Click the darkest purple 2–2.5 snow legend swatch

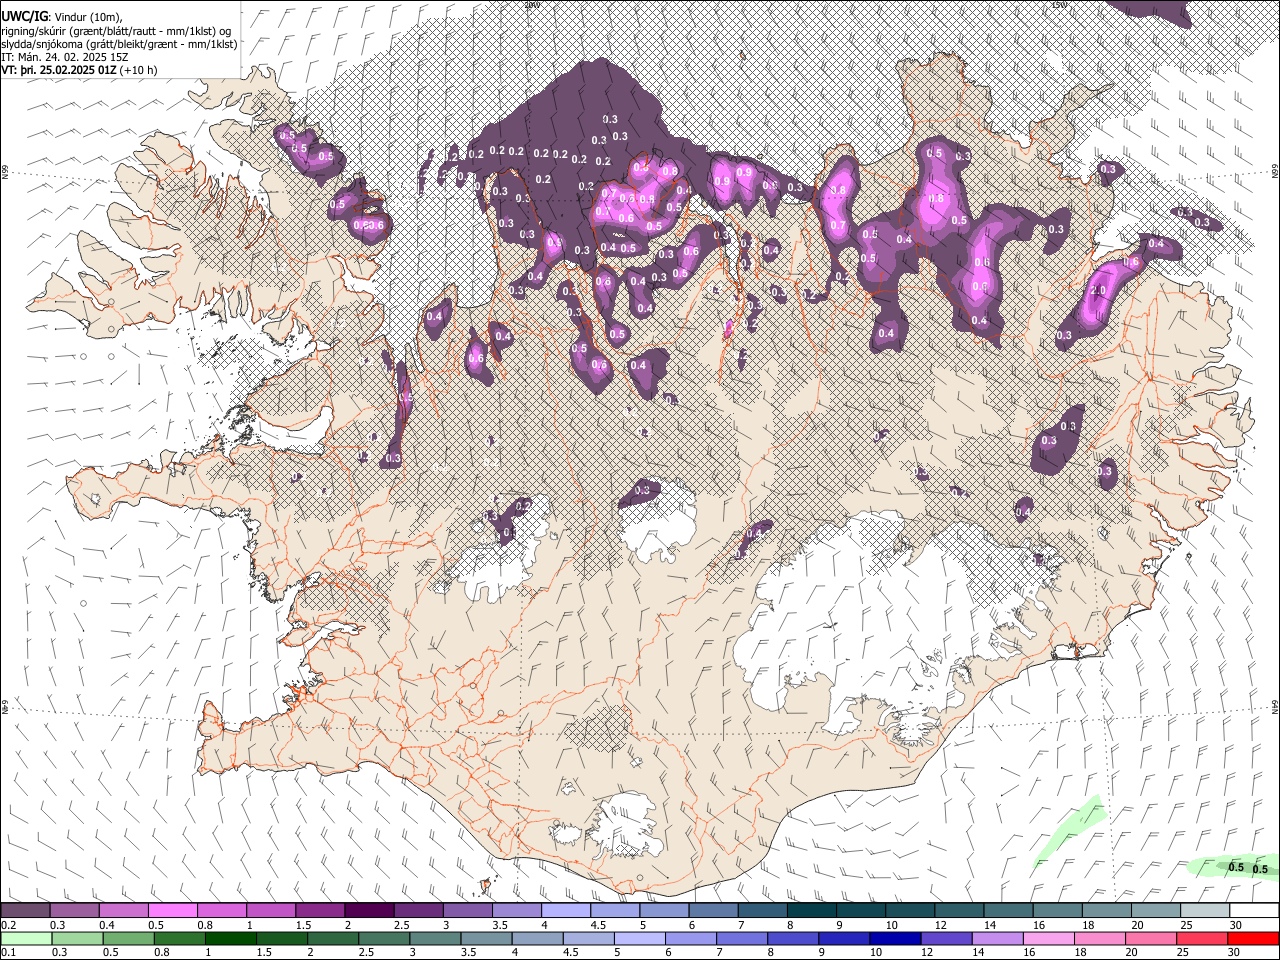click(368, 911)
